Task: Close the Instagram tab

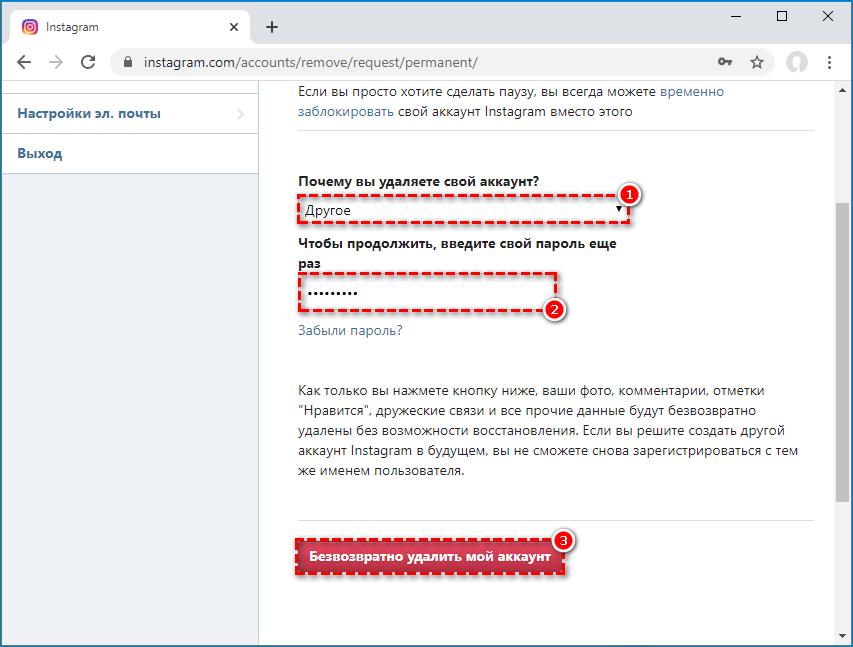Action: 234,27
